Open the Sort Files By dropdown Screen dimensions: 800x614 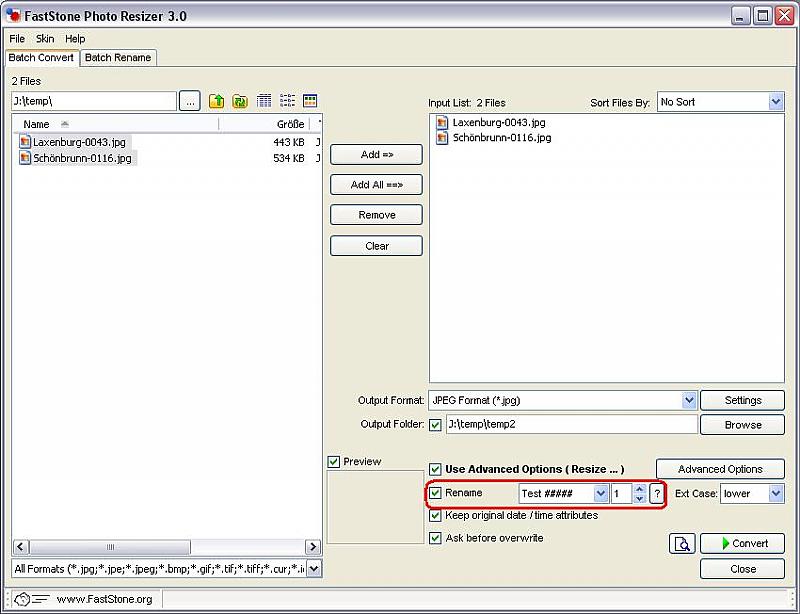click(x=776, y=102)
